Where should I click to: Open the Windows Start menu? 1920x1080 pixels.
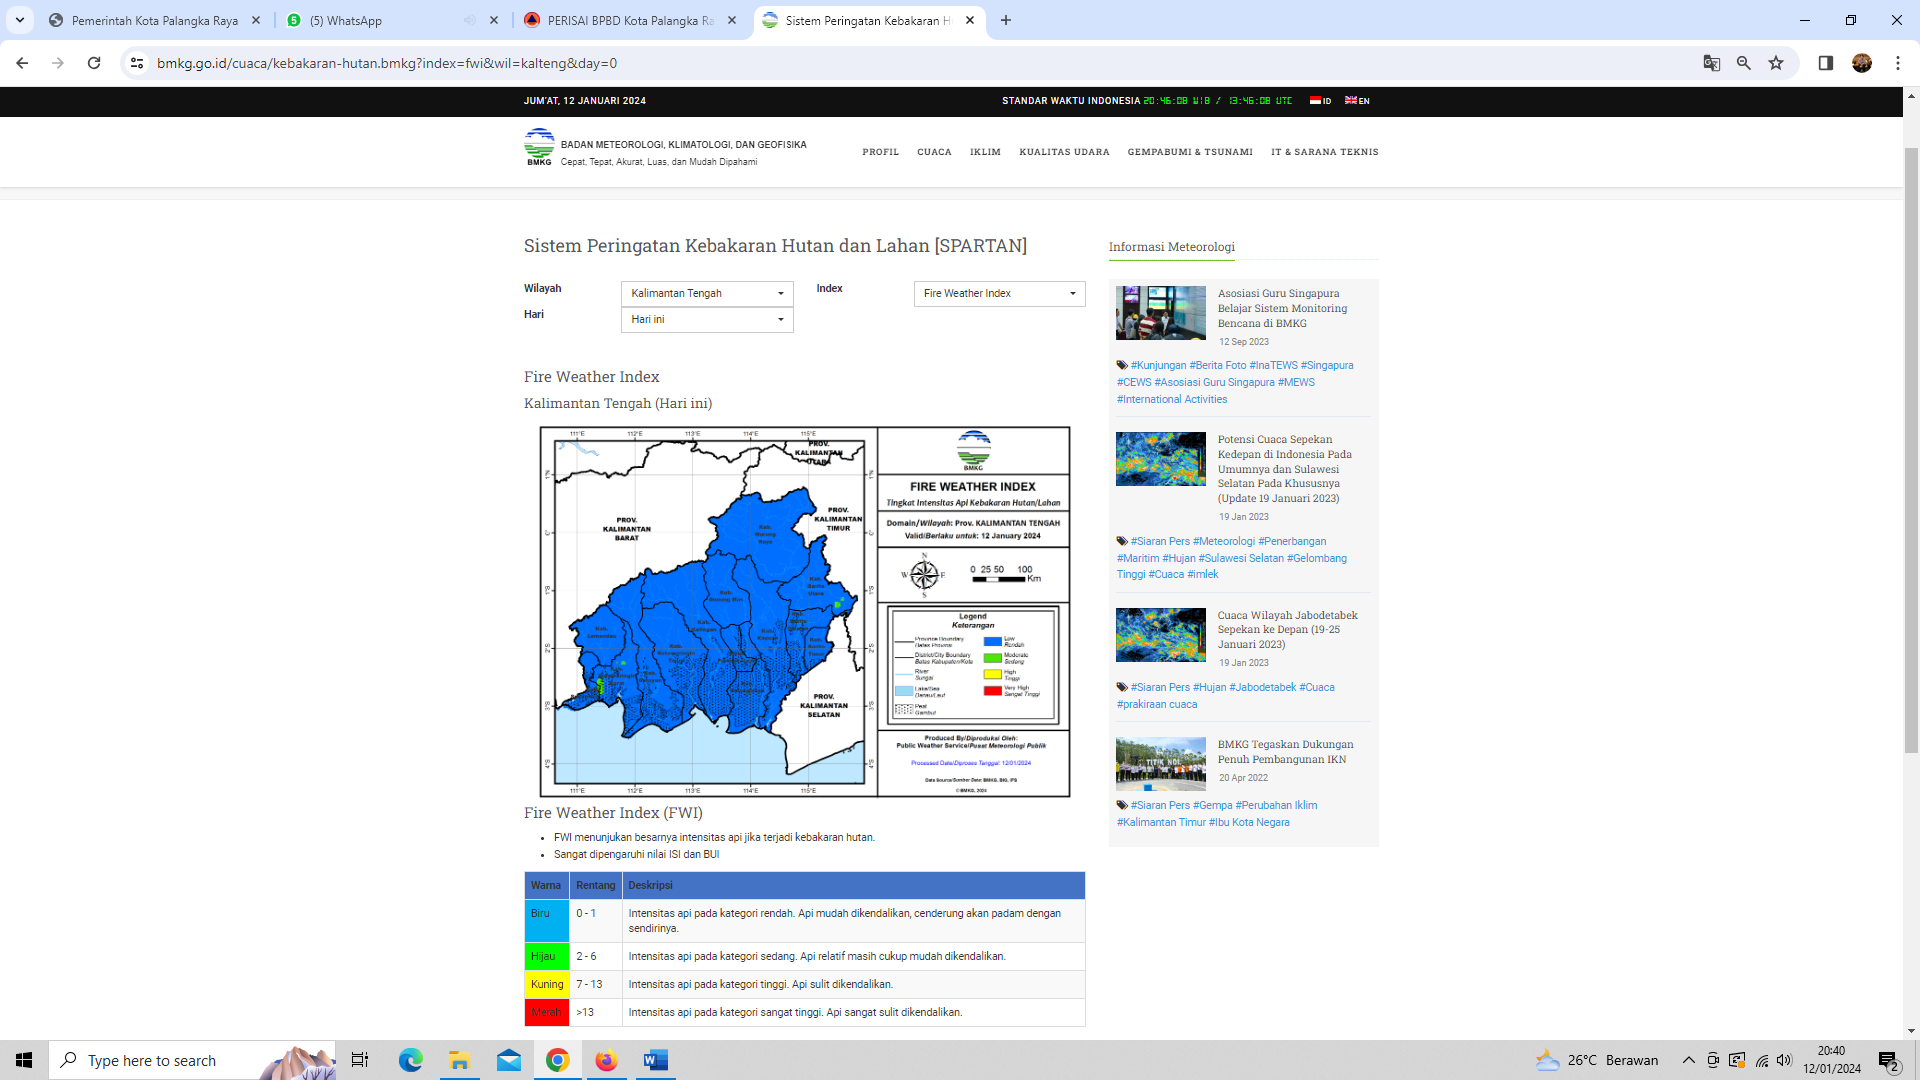[x=24, y=1060]
